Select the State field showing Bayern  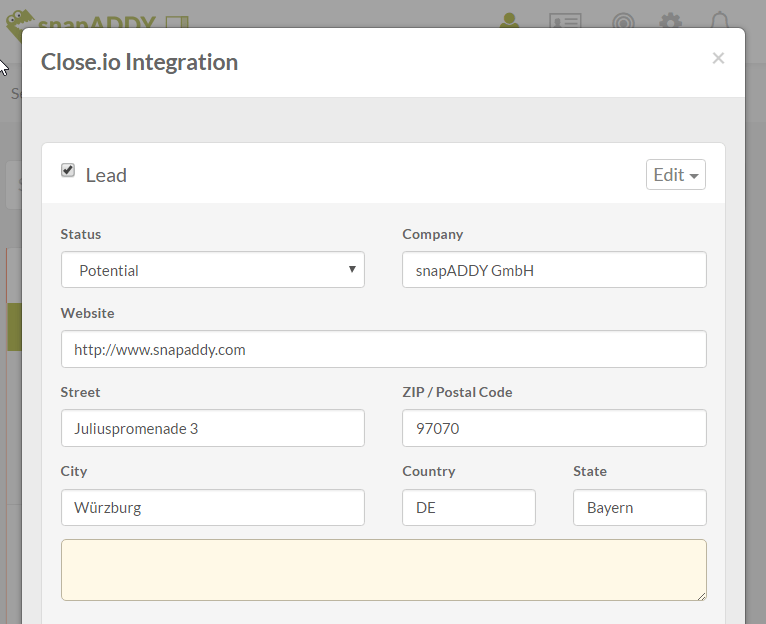click(x=639, y=507)
